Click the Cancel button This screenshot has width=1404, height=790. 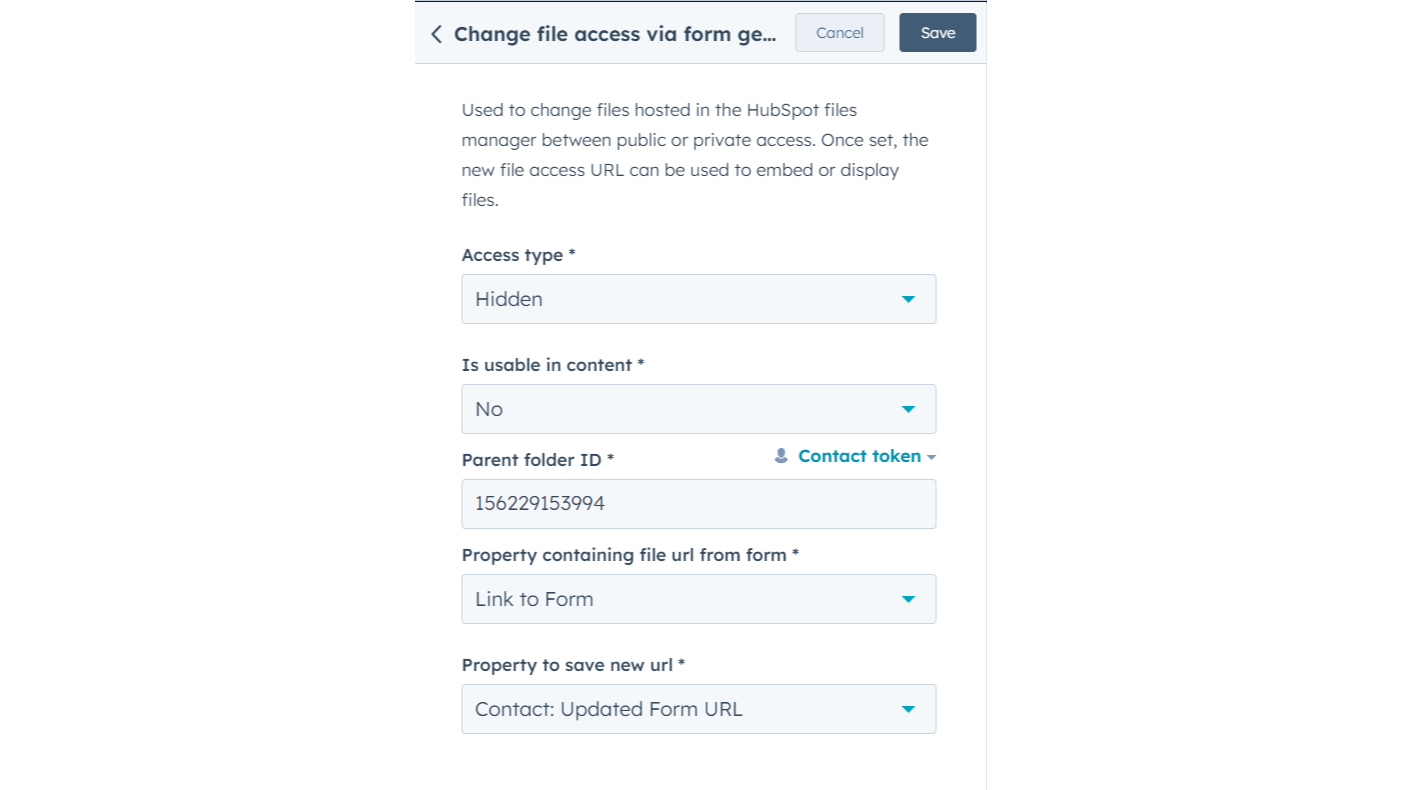click(839, 33)
